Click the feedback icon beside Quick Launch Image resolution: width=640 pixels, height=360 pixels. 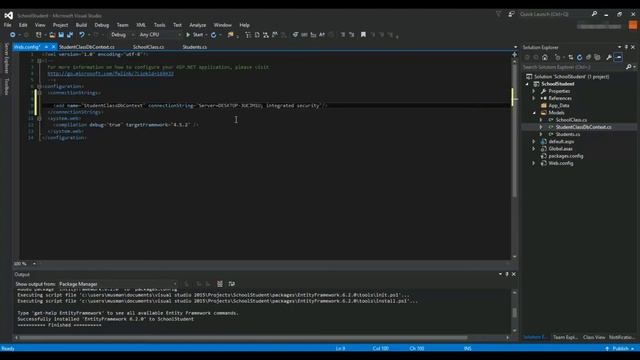511,14
